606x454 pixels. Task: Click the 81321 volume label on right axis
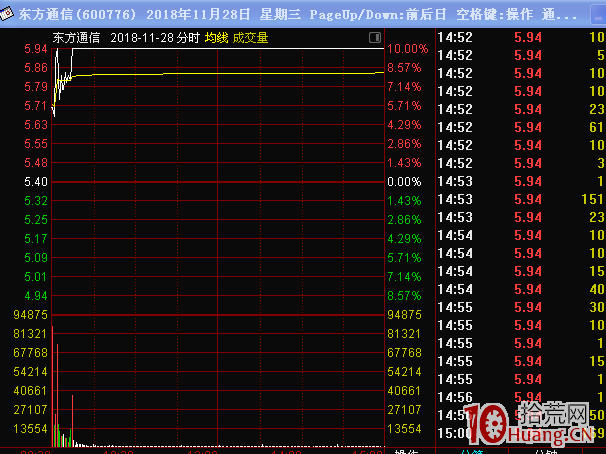404,334
